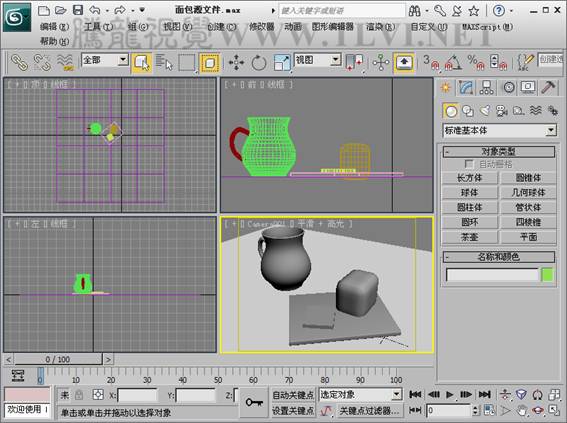Create a 圆柱体 primitive
This screenshot has height=423, width=567.
click(x=470, y=208)
